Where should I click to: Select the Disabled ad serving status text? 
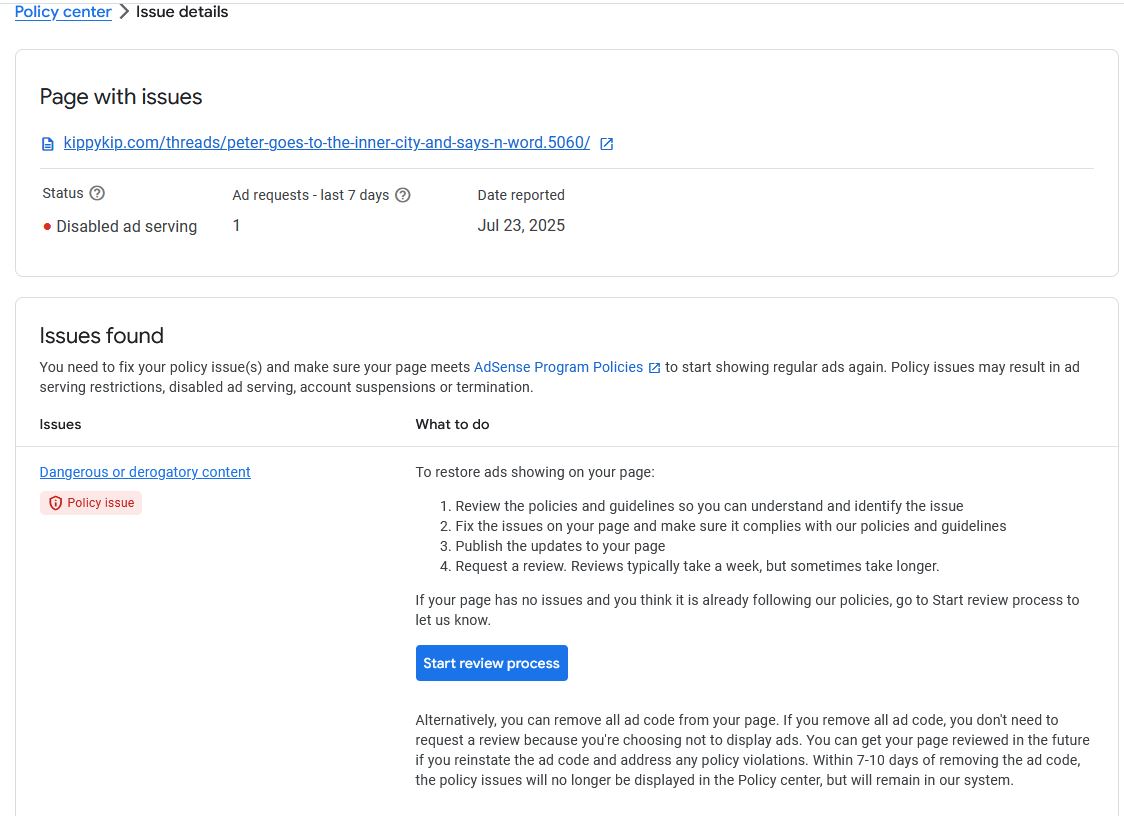point(127,227)
